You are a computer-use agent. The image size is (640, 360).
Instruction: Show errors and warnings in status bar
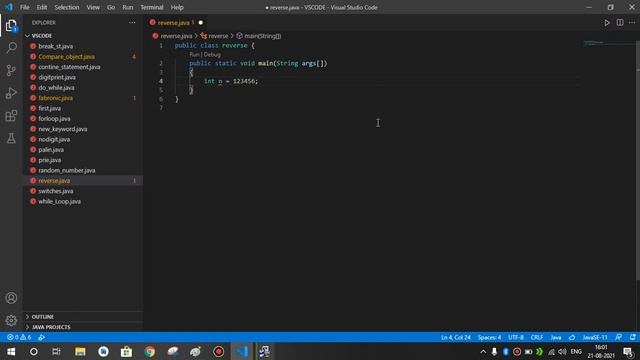(19, 338)
